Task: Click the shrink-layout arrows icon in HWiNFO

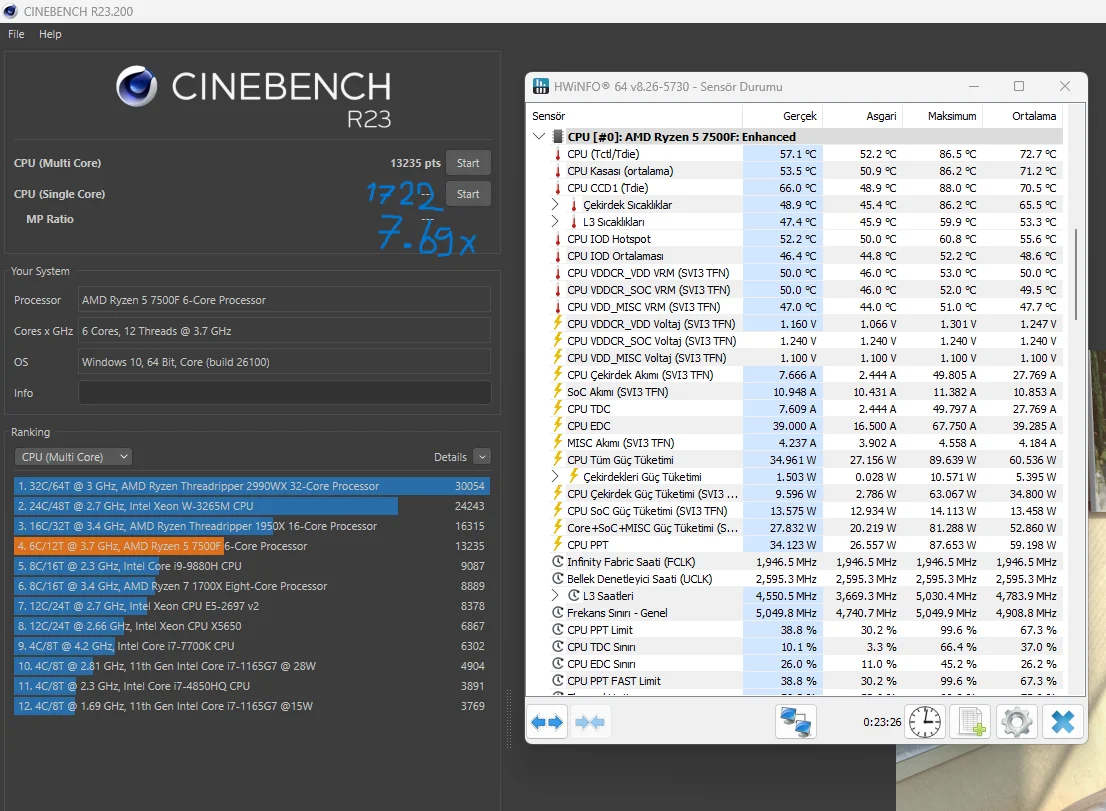Action: pos(590,722)
